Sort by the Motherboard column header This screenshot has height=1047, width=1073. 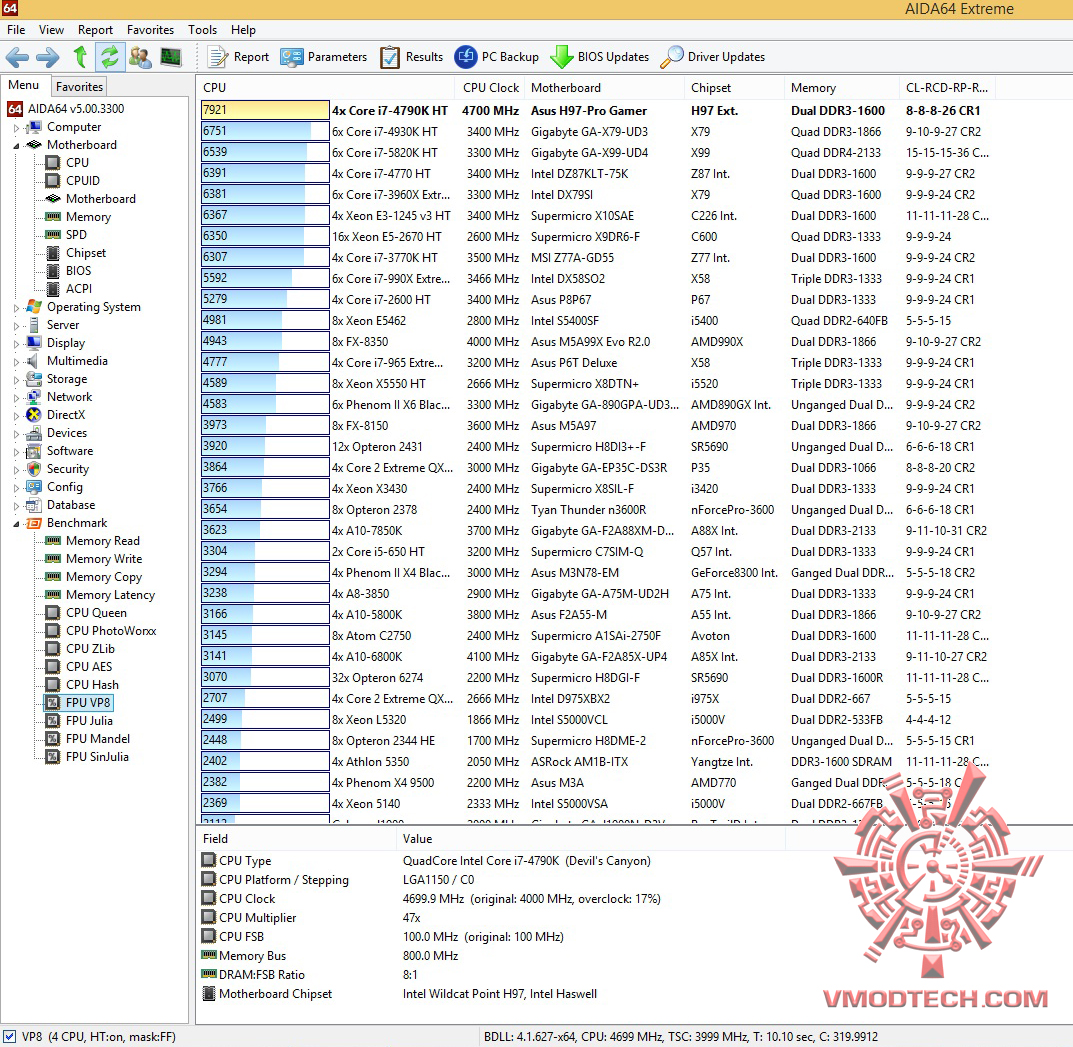pos(604,88)
